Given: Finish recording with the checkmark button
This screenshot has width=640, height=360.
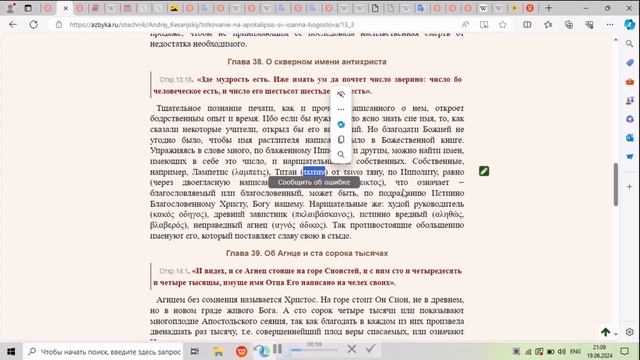Looking at the screenshot, I should [371, 349].
